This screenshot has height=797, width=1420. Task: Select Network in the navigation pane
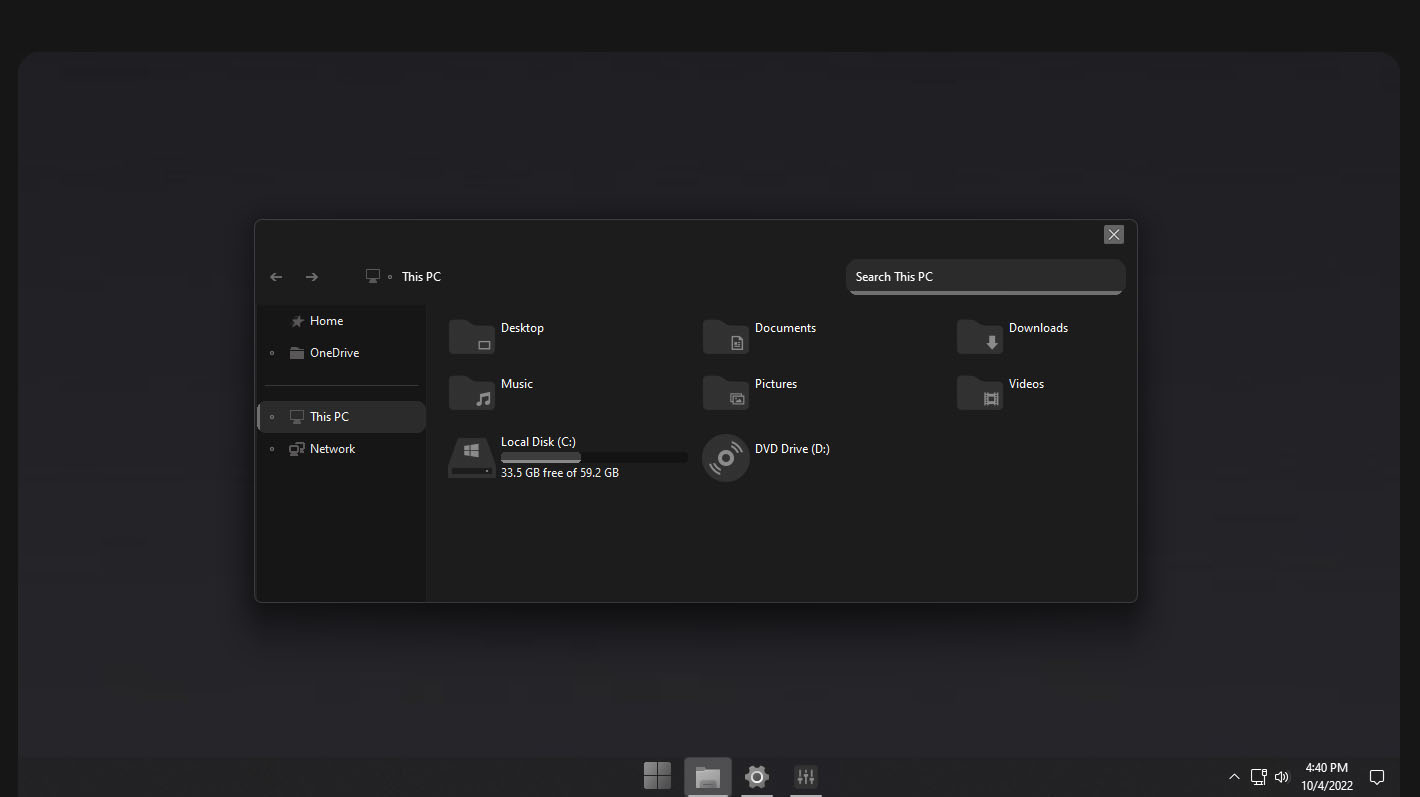tap(341, 449)
